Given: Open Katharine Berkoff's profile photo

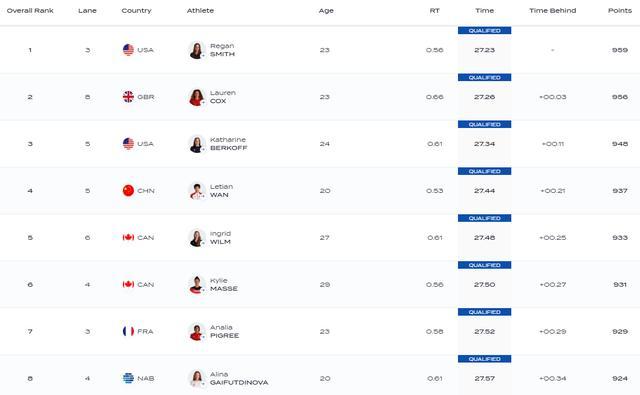Looking at the screenshot, I should pyautogui.click(x=197, y=144).
